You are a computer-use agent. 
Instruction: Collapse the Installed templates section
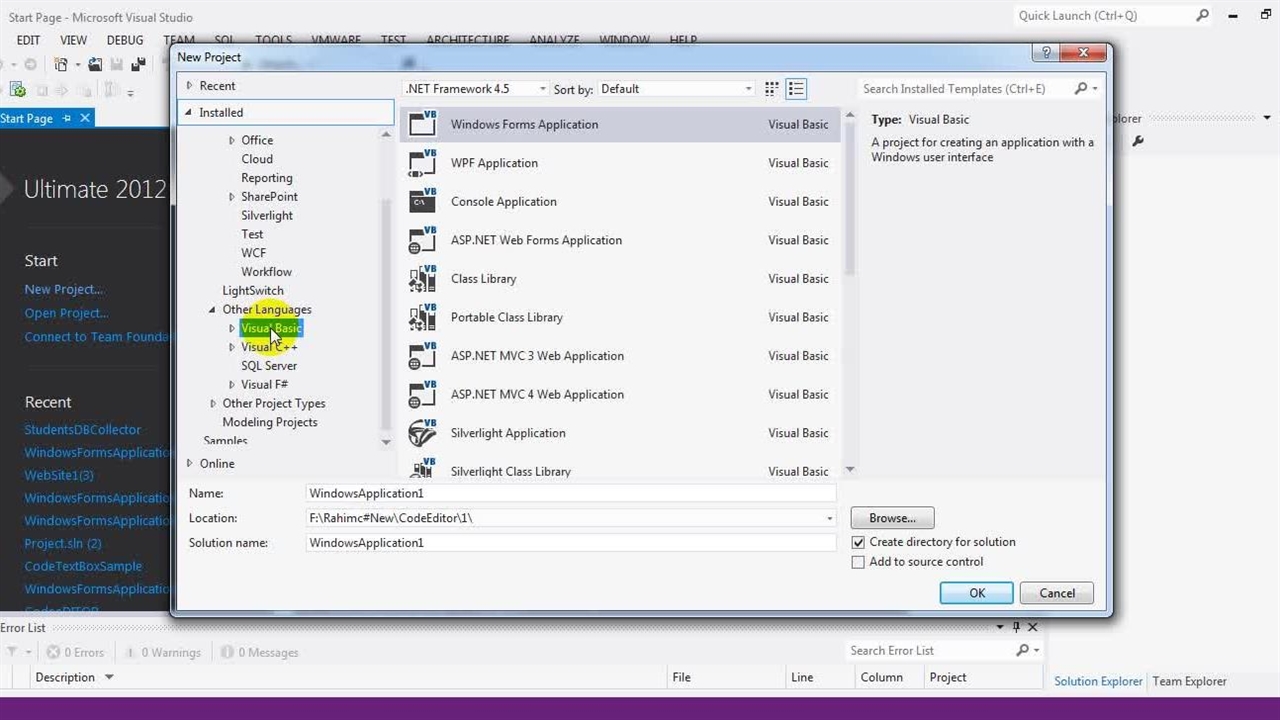coord(188,113)
